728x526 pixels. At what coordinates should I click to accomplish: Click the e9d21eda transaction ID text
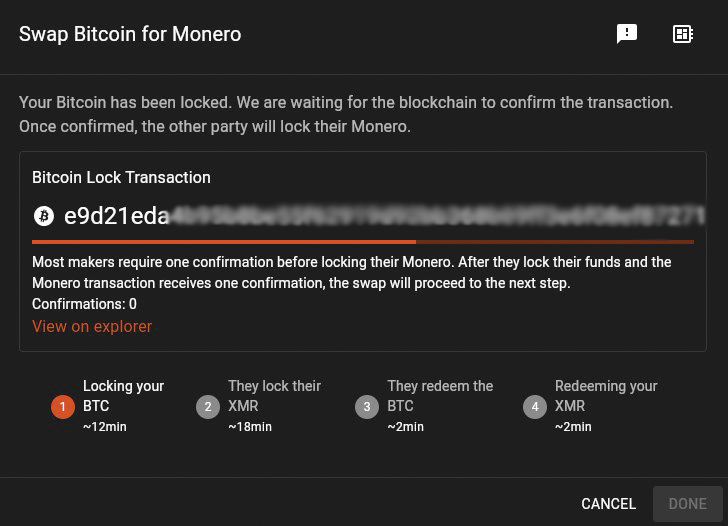pyautogui.click(x=116, y=215)
